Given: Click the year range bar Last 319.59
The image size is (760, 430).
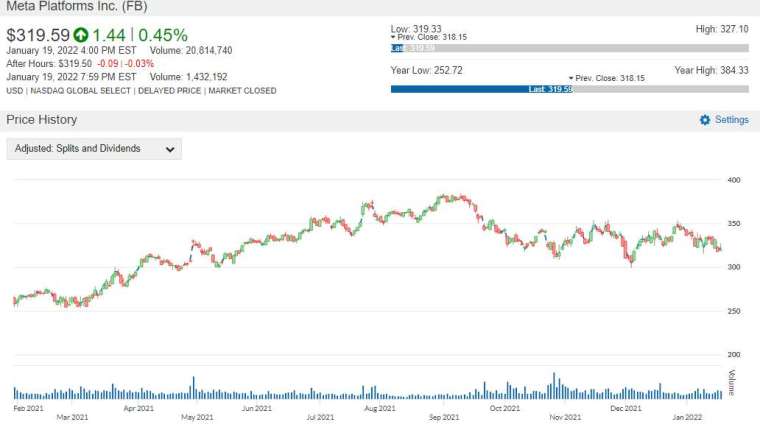Looking at the screenshot, I should [x=570, y=89].
